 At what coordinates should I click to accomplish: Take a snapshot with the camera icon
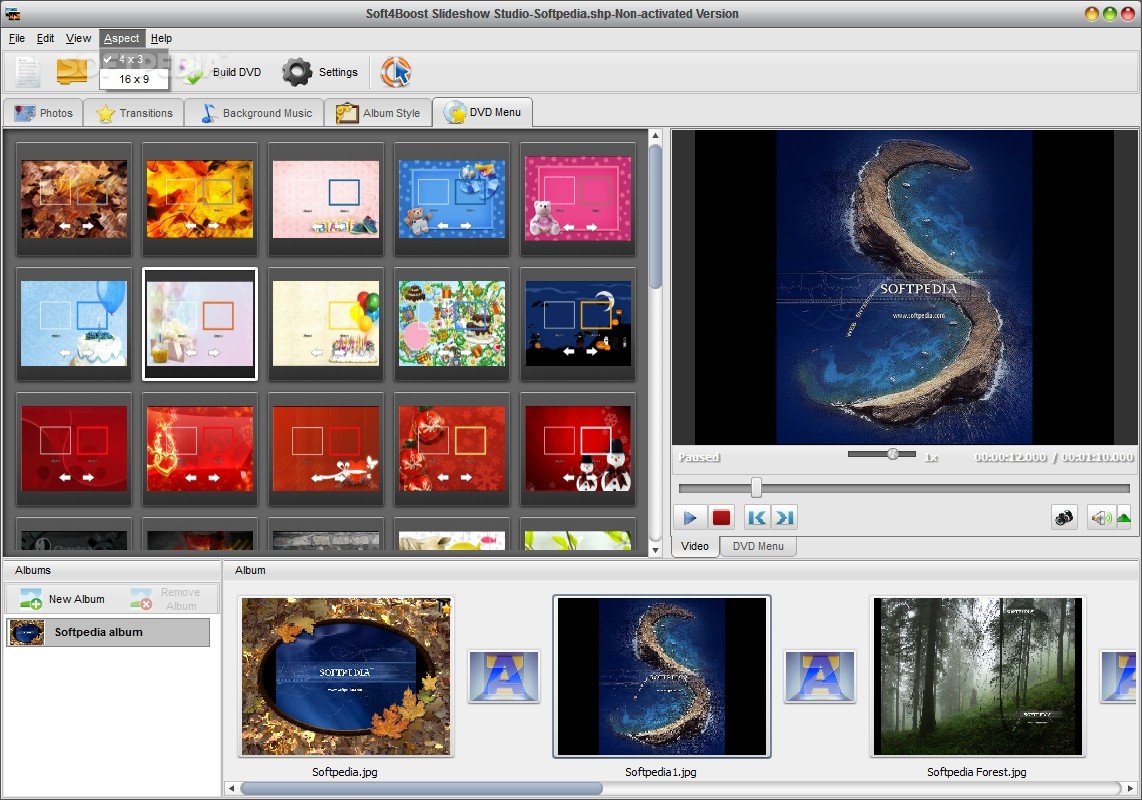(1064, 517)
